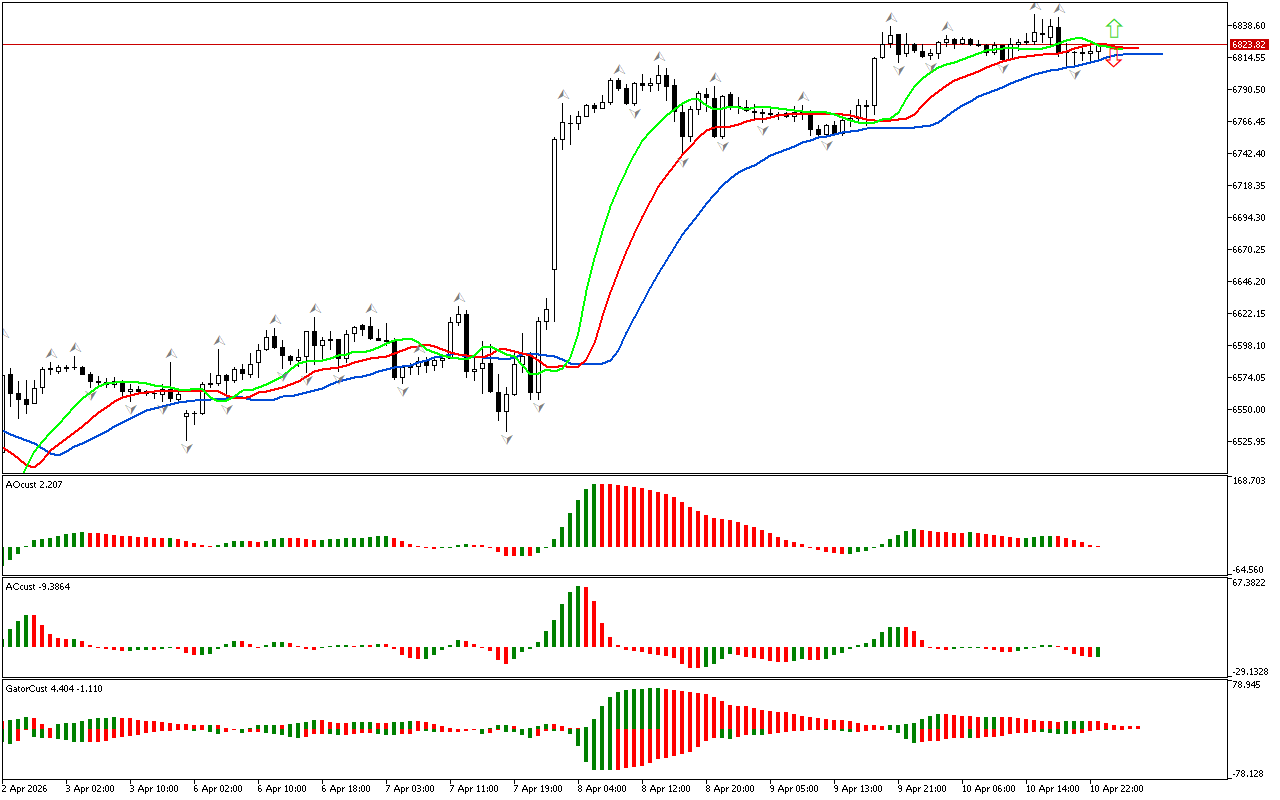Screen dimensions: 1280x800
Task: Click the tallest green ACcust histogram bar
Action: coord(579,617)
